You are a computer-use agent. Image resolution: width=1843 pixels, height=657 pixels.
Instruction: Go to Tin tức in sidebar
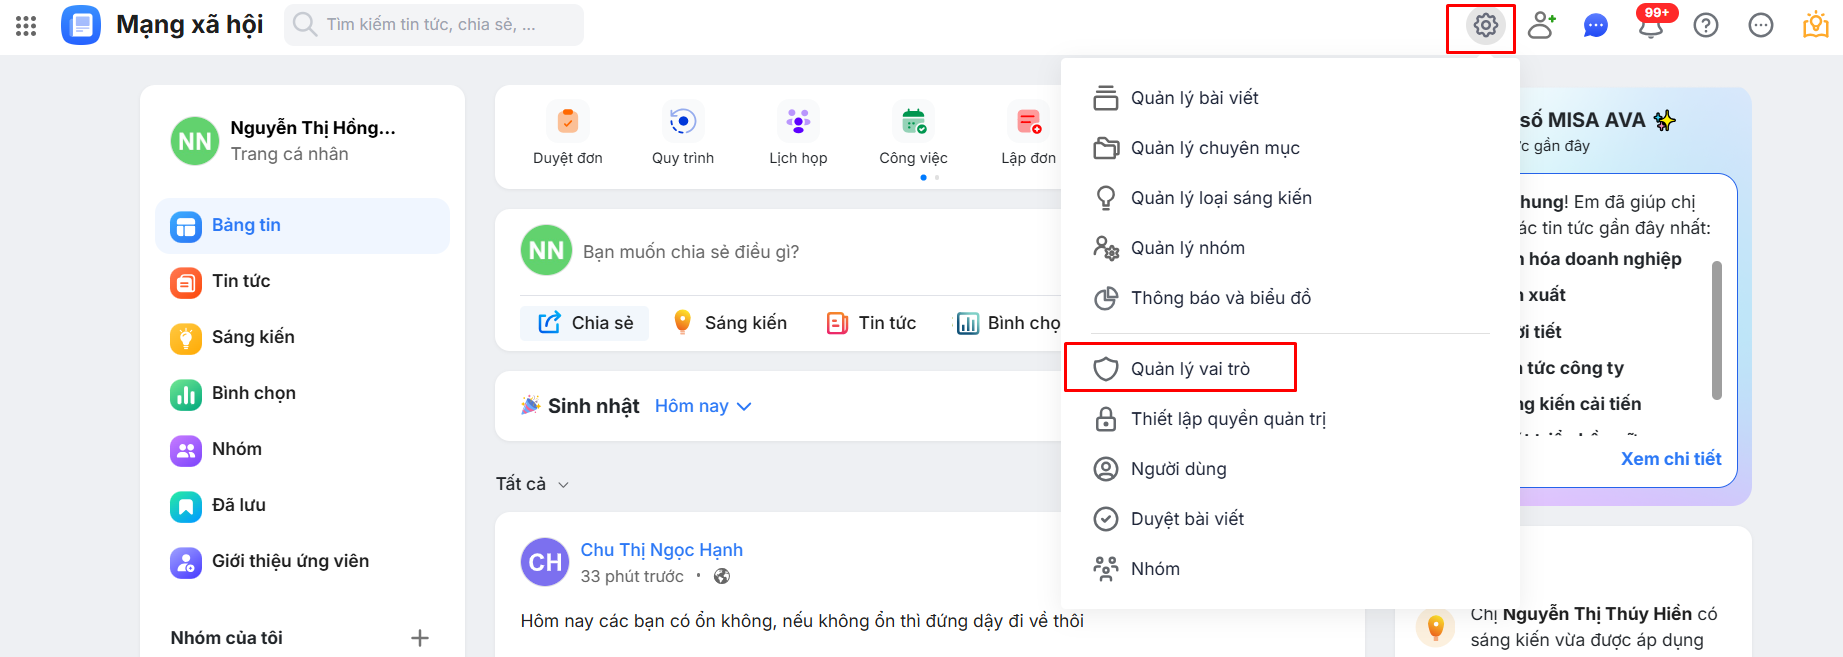[x=241, y=282]
